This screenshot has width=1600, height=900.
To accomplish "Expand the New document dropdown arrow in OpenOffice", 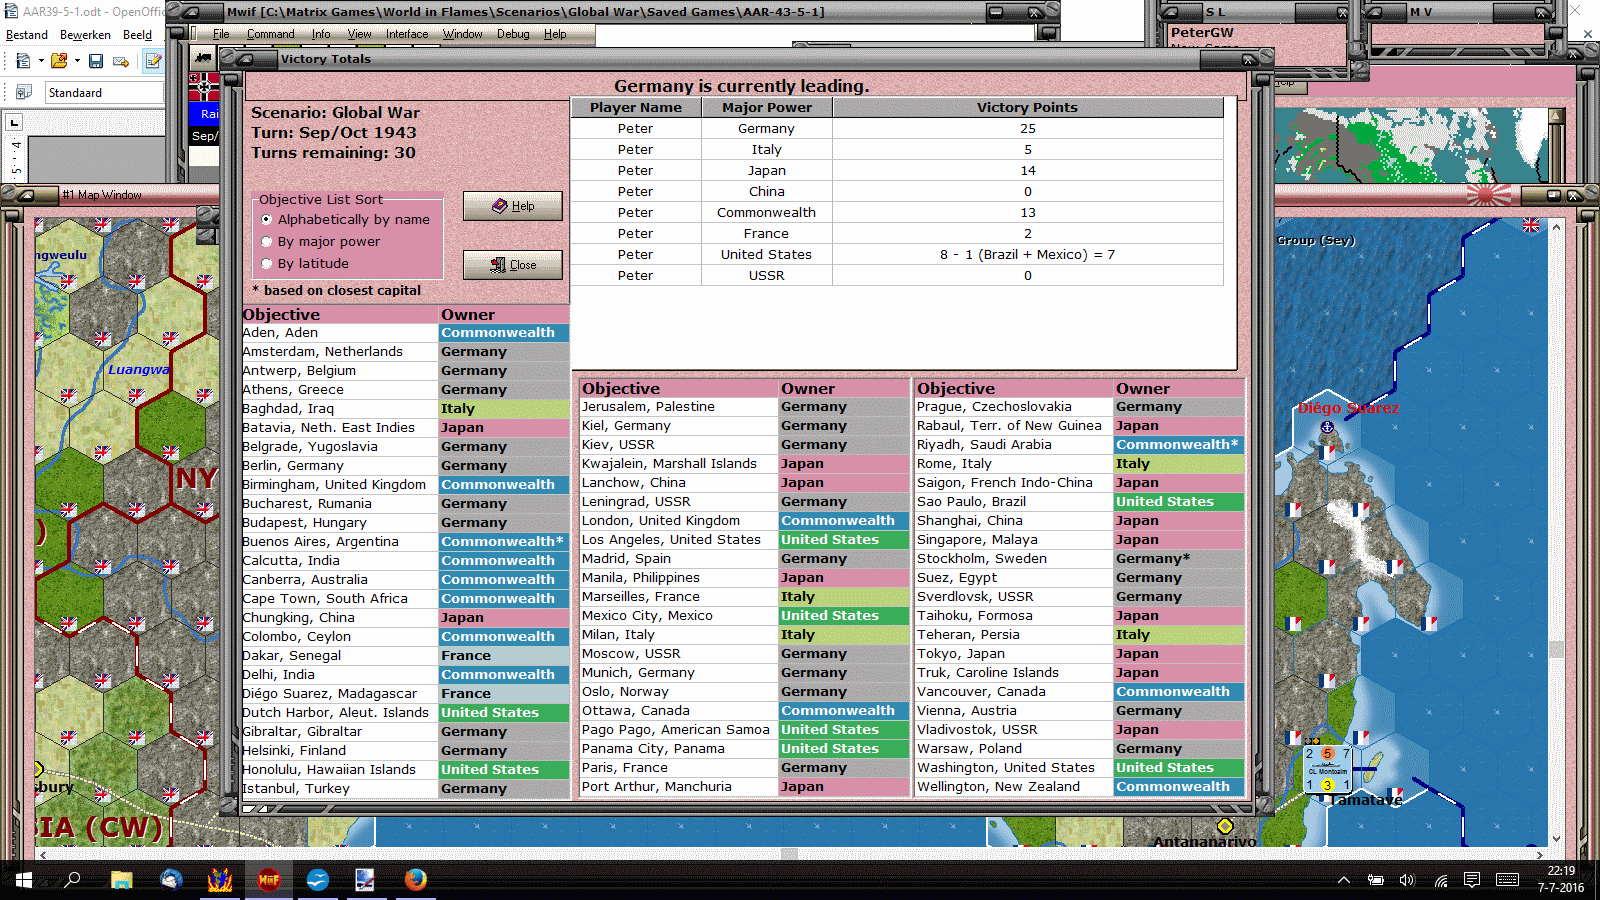I will (x=41, y=62).
